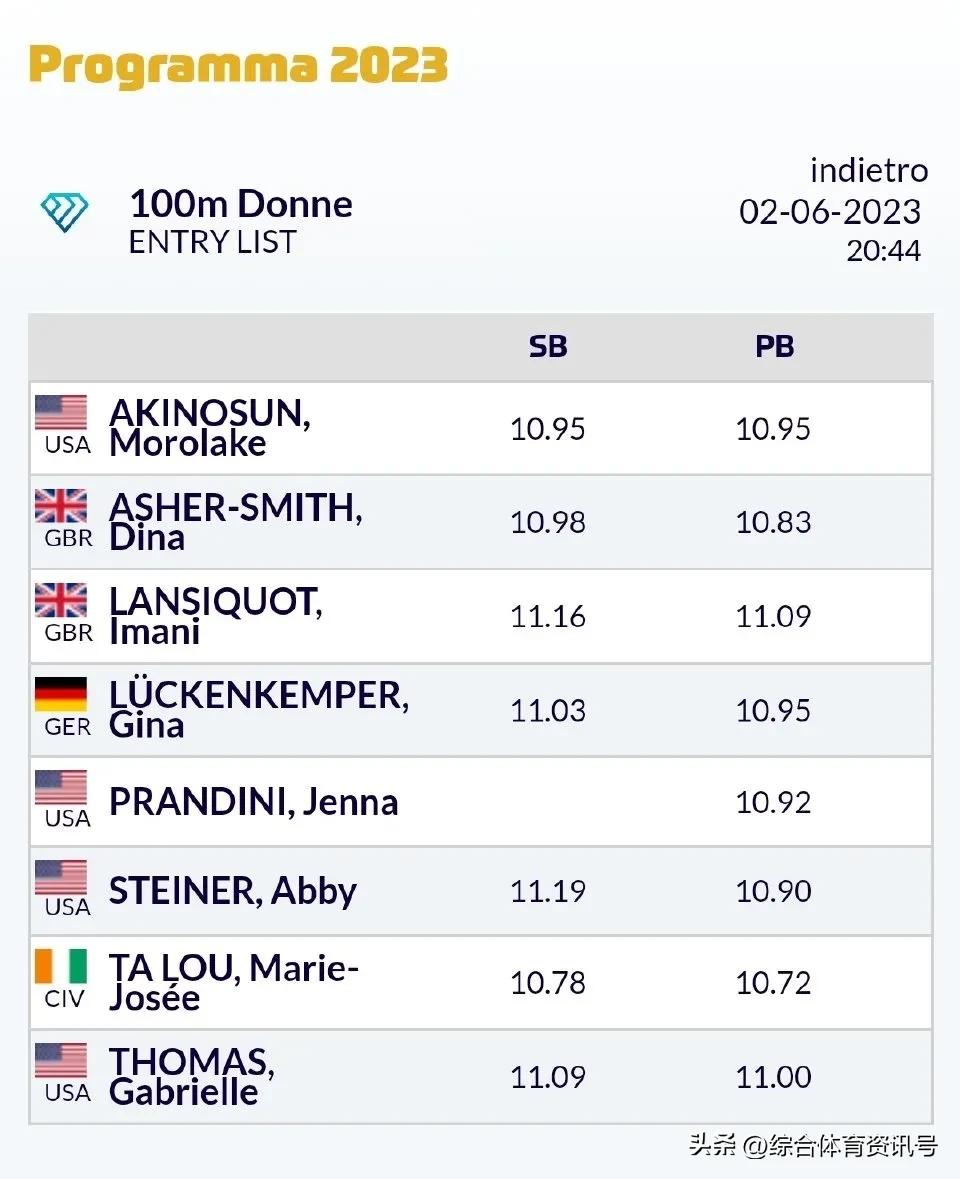Click the USA flag beside Prandini
The image size is (960, 1179).
tap(61, 788)
